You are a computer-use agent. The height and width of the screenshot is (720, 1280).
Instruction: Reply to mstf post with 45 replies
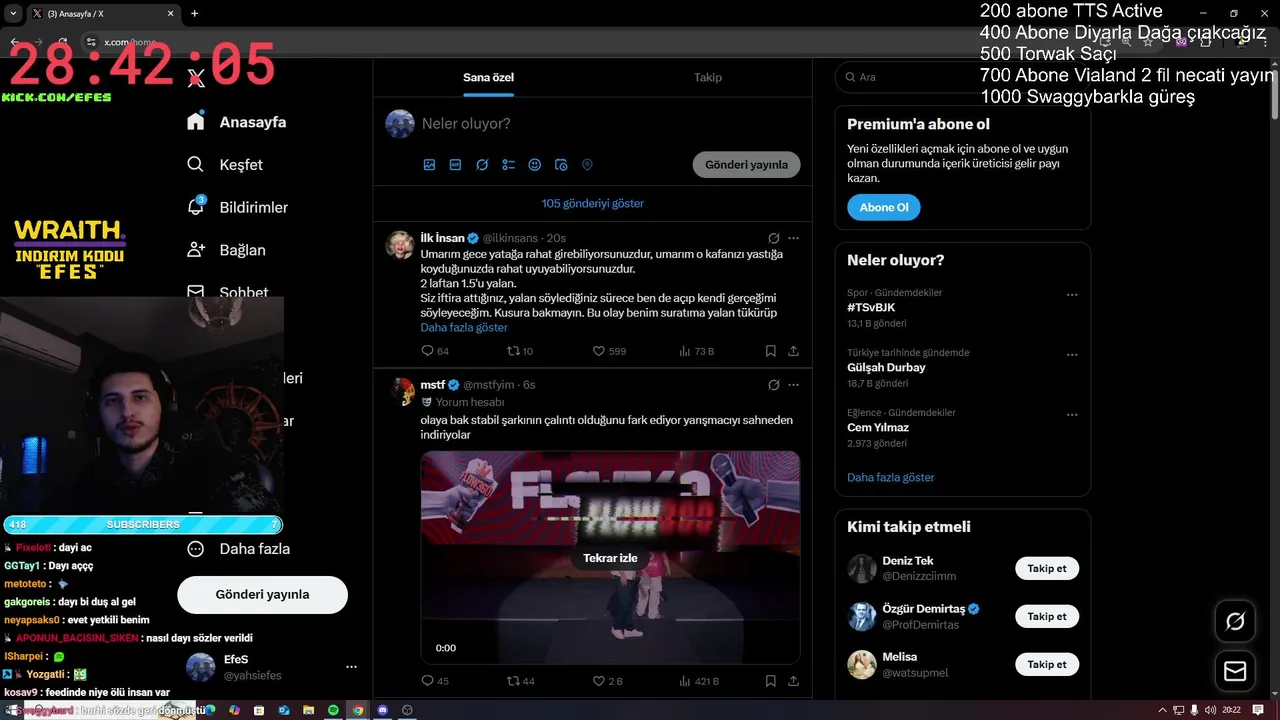pos(435,681)
